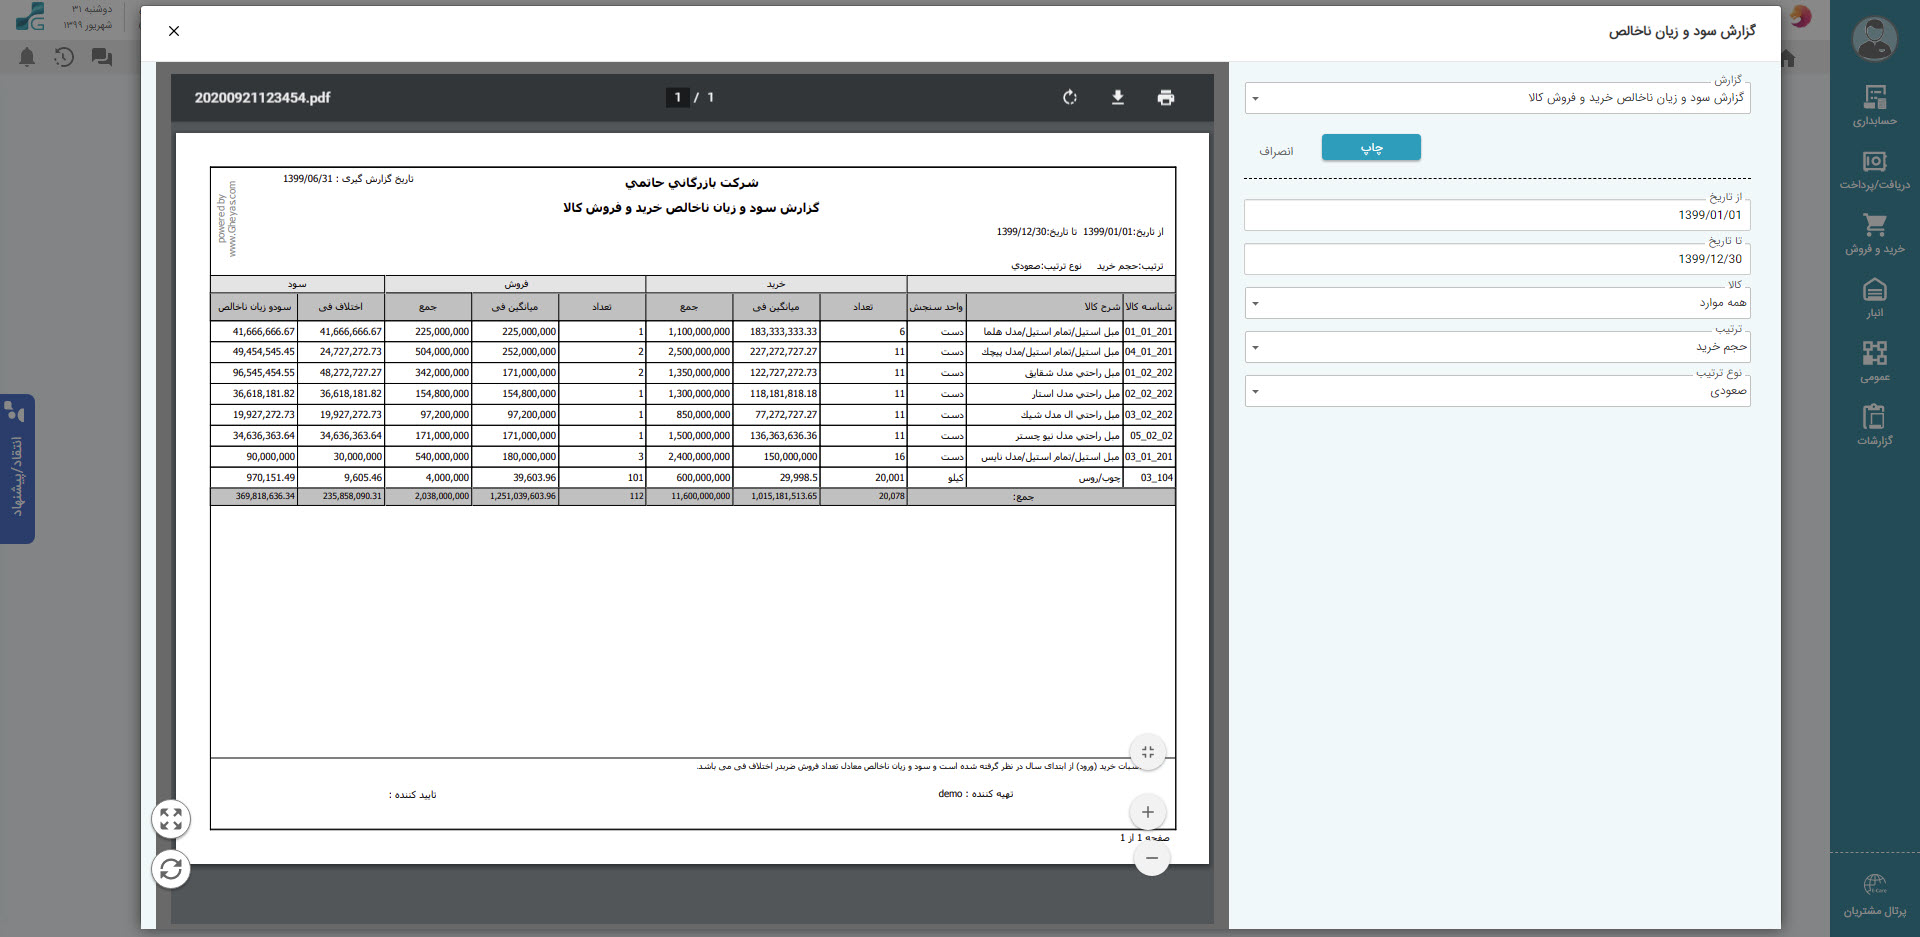Click the app logo in top-left corner
Screen dimensions: 1920x937
pyautogui.click(x=31, y=16)
